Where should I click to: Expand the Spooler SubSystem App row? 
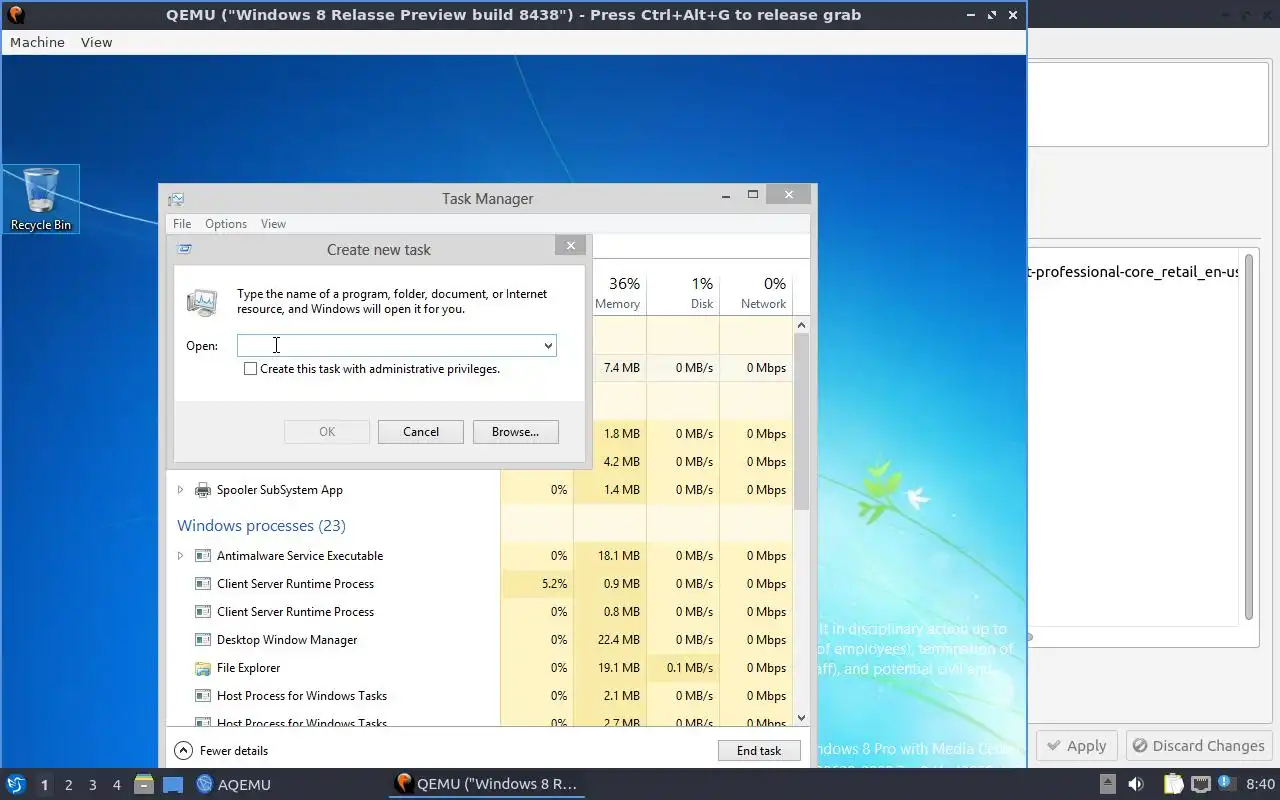(x=180, y=490)
